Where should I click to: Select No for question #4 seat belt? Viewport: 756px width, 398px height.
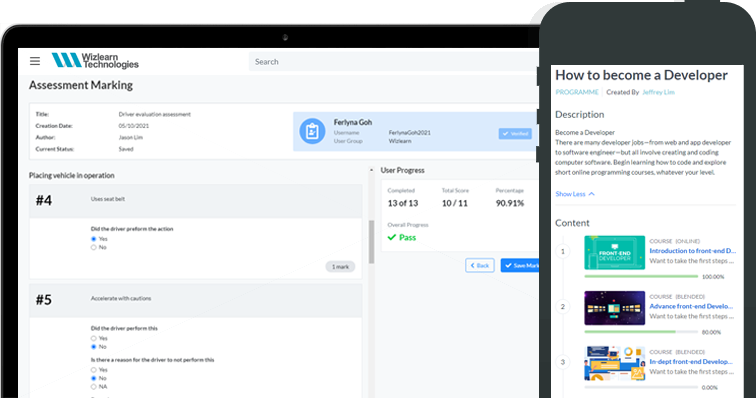pos(94,247)
